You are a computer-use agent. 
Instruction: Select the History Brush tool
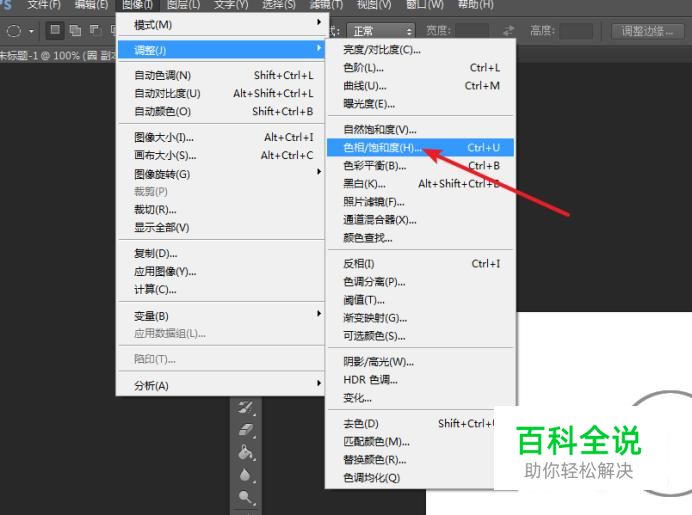[246, 407]
